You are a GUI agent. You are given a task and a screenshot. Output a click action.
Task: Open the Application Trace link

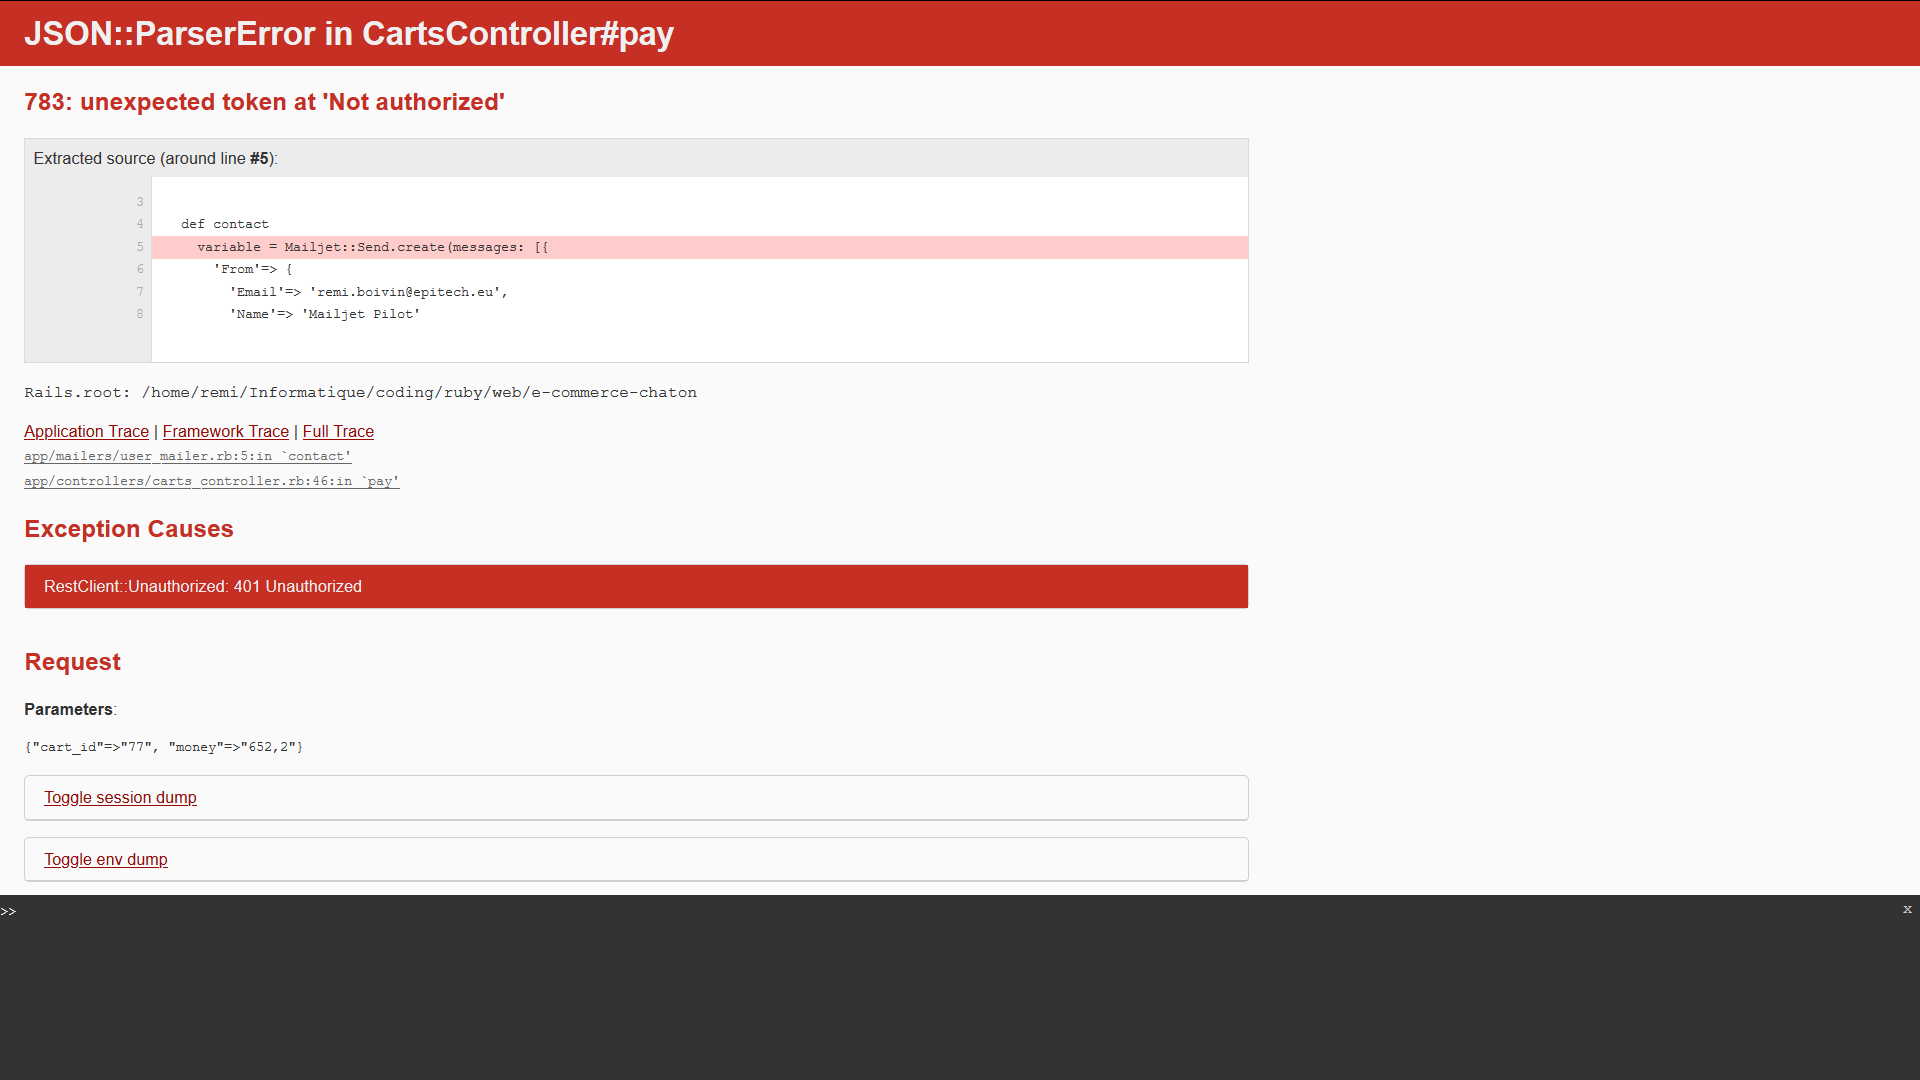(x=86, y=431)
